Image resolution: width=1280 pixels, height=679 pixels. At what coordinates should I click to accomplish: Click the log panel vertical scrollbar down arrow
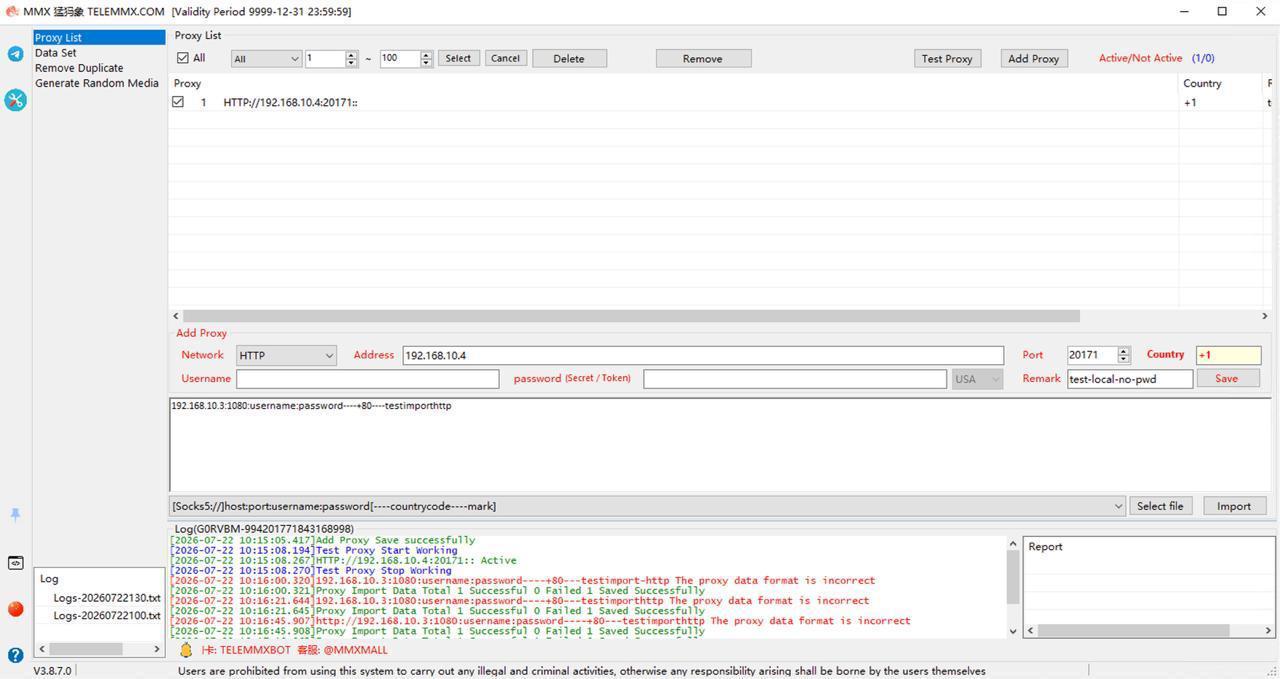coord(1013,631)
